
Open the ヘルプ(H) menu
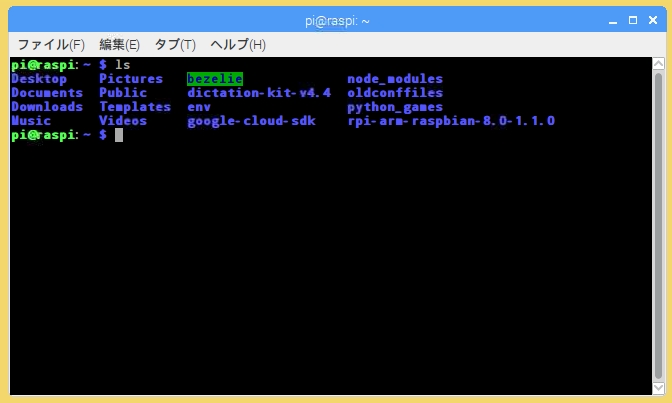tap(237, 45)
